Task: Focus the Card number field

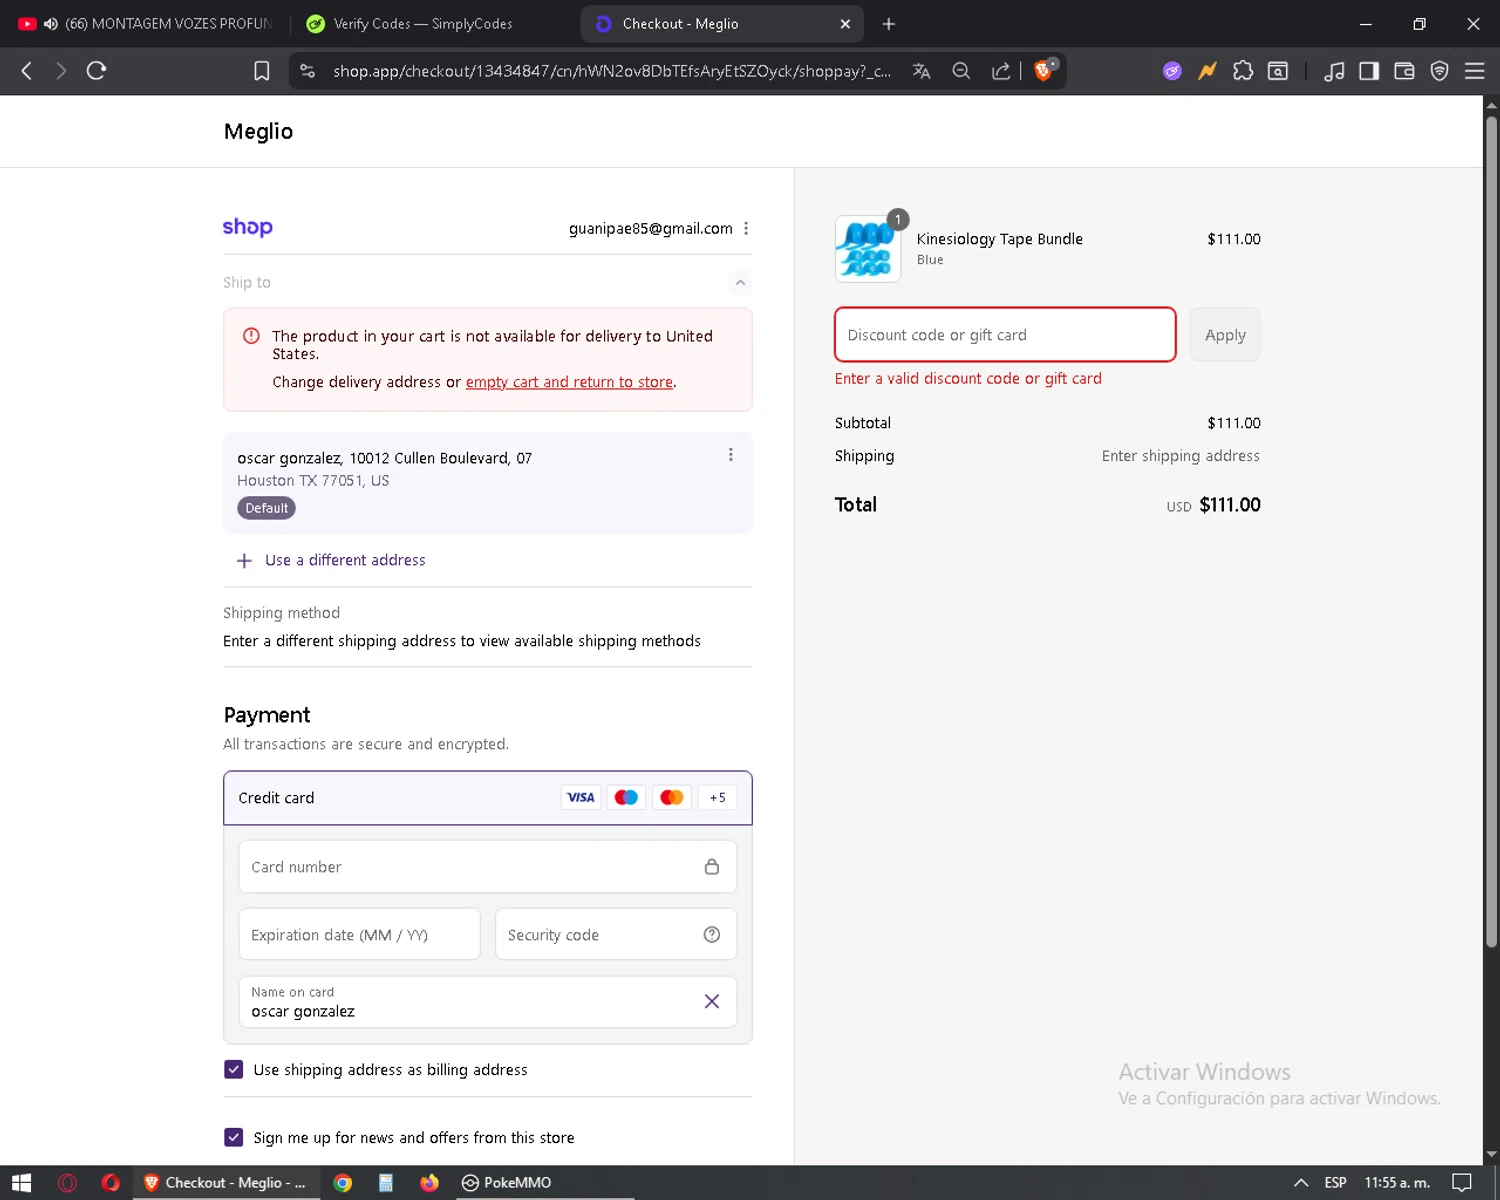Action: [488, 867]
